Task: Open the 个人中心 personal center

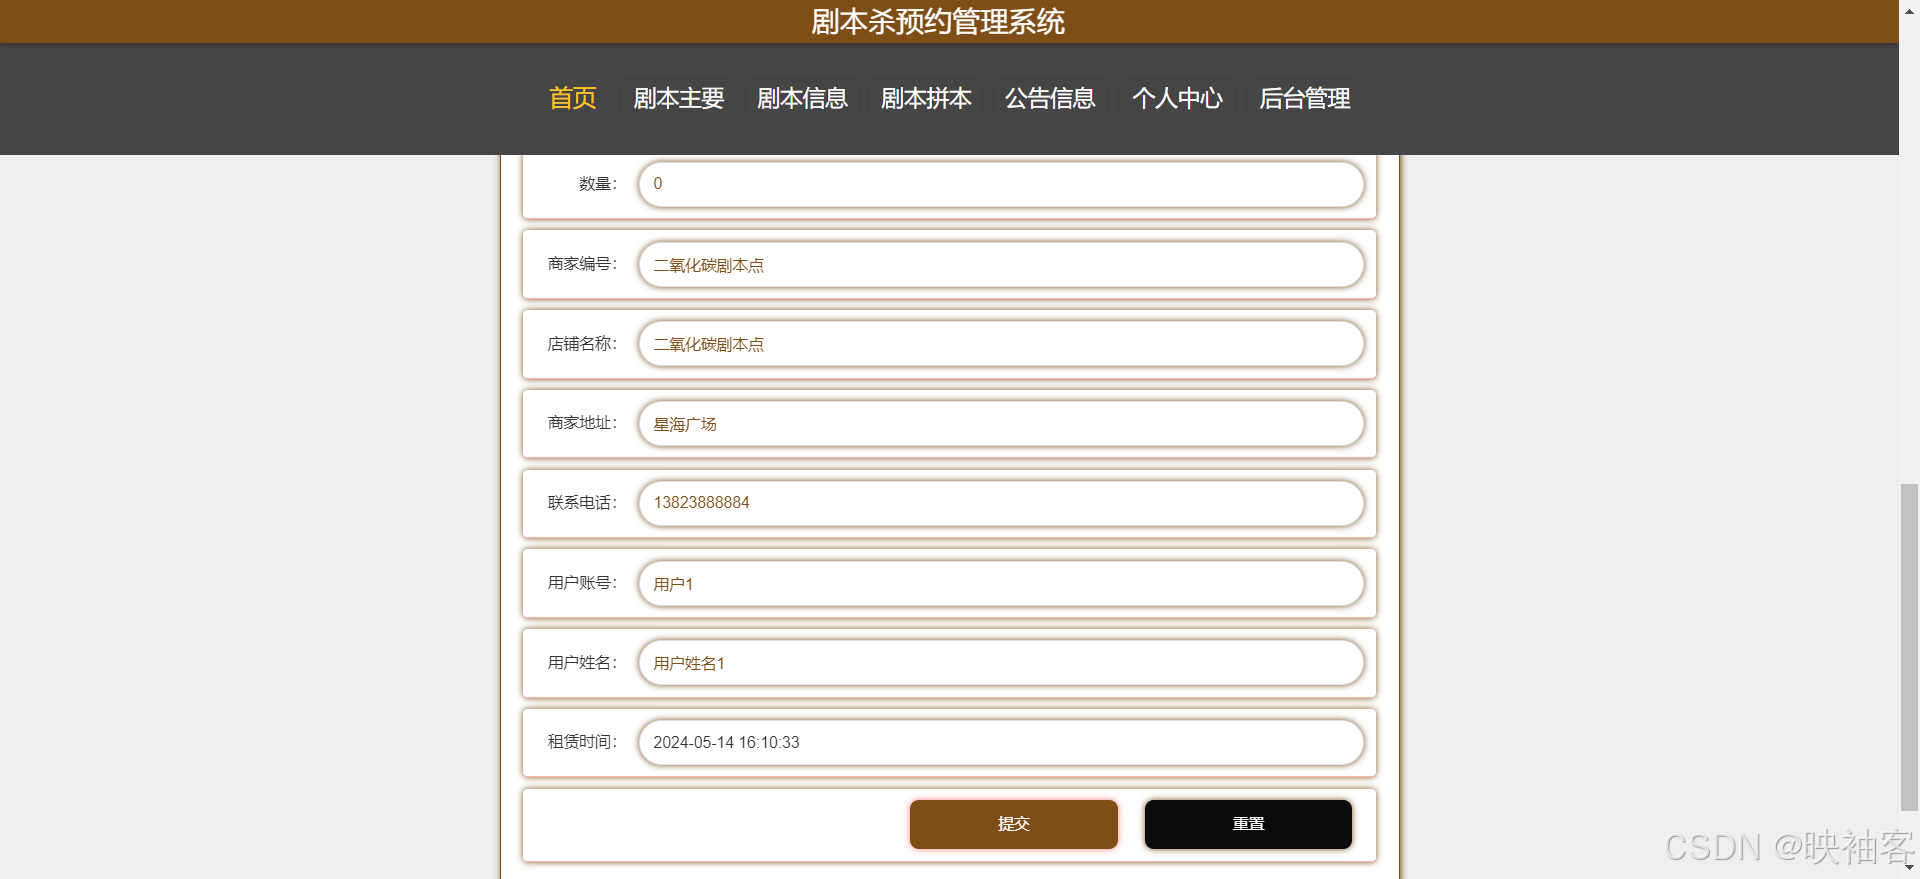Action: point(1177,98)
